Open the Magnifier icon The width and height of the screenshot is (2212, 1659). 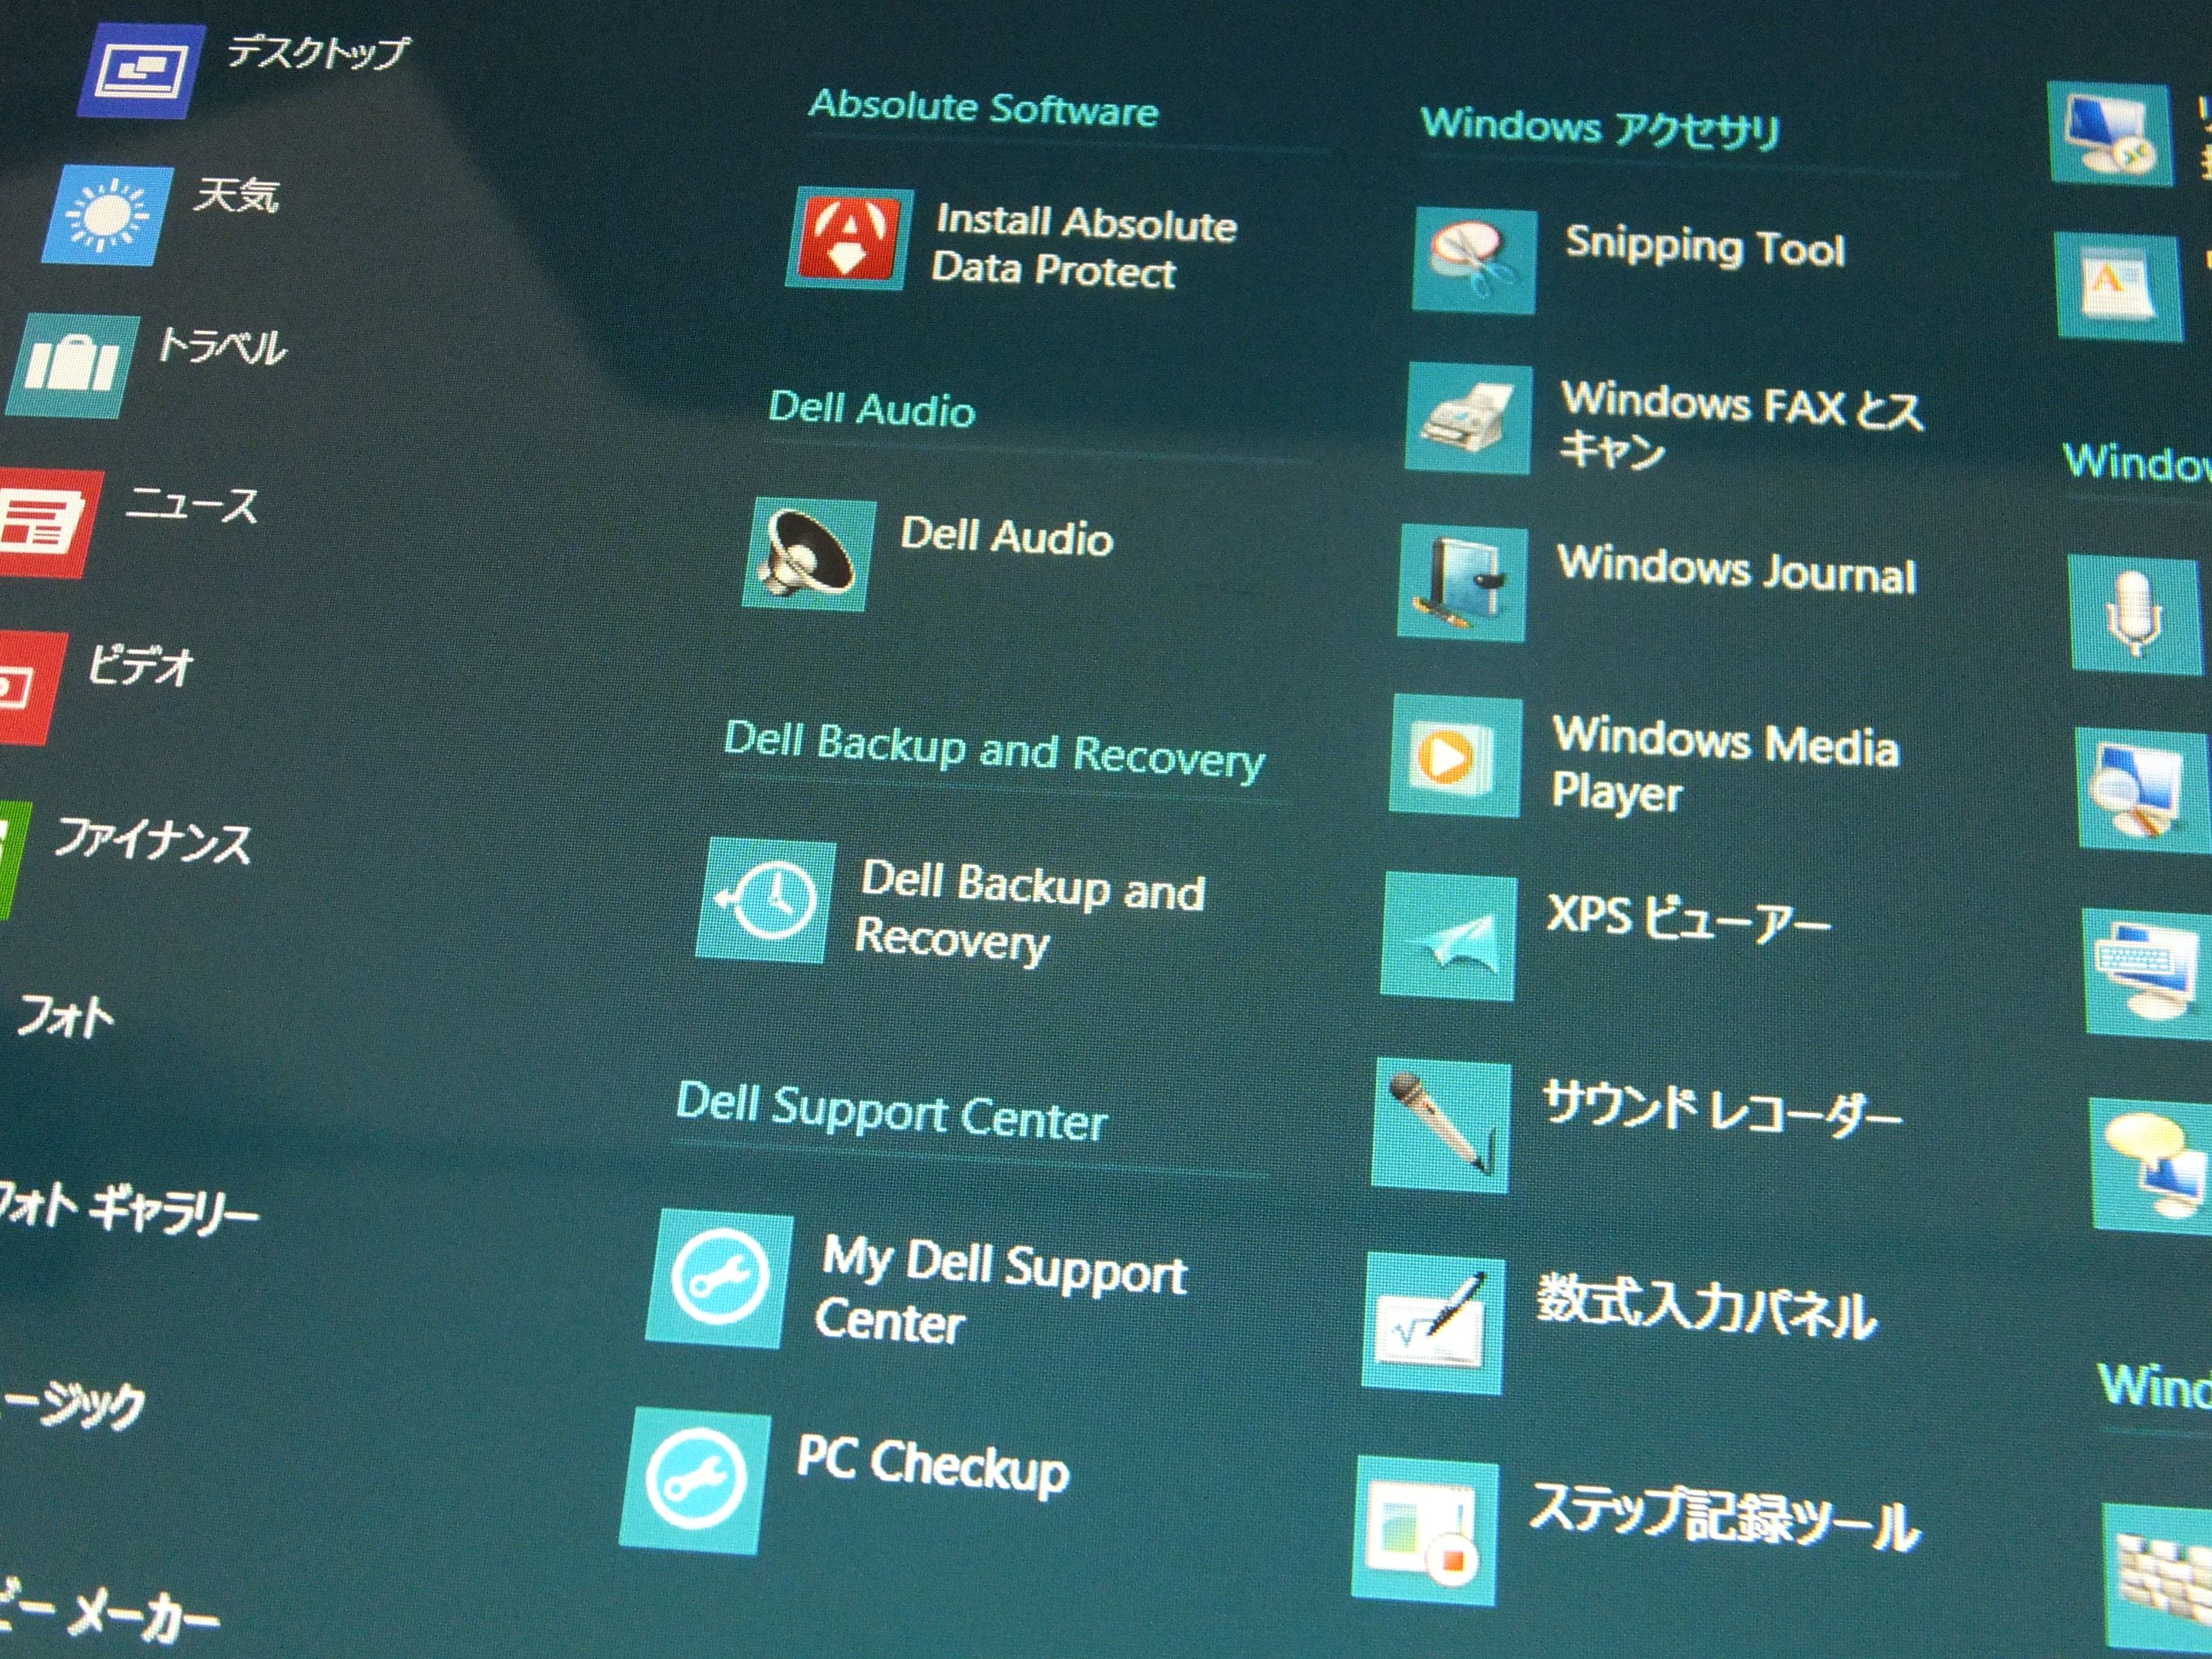(x=2144, y=791)
